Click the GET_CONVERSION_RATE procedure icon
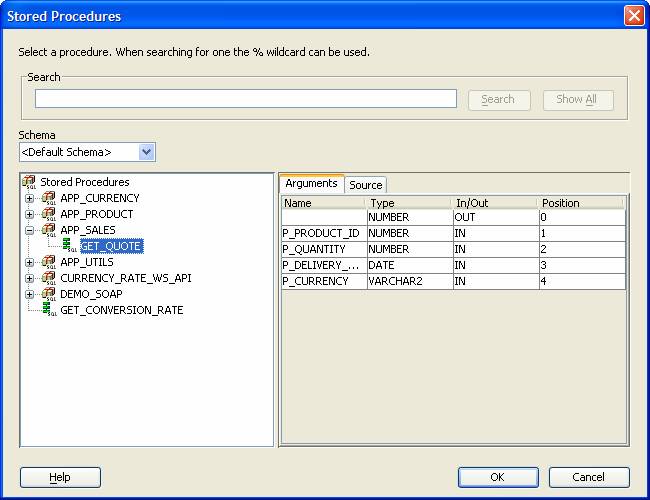Viewport: 650px width, 500px height. [x=48, y=310]
